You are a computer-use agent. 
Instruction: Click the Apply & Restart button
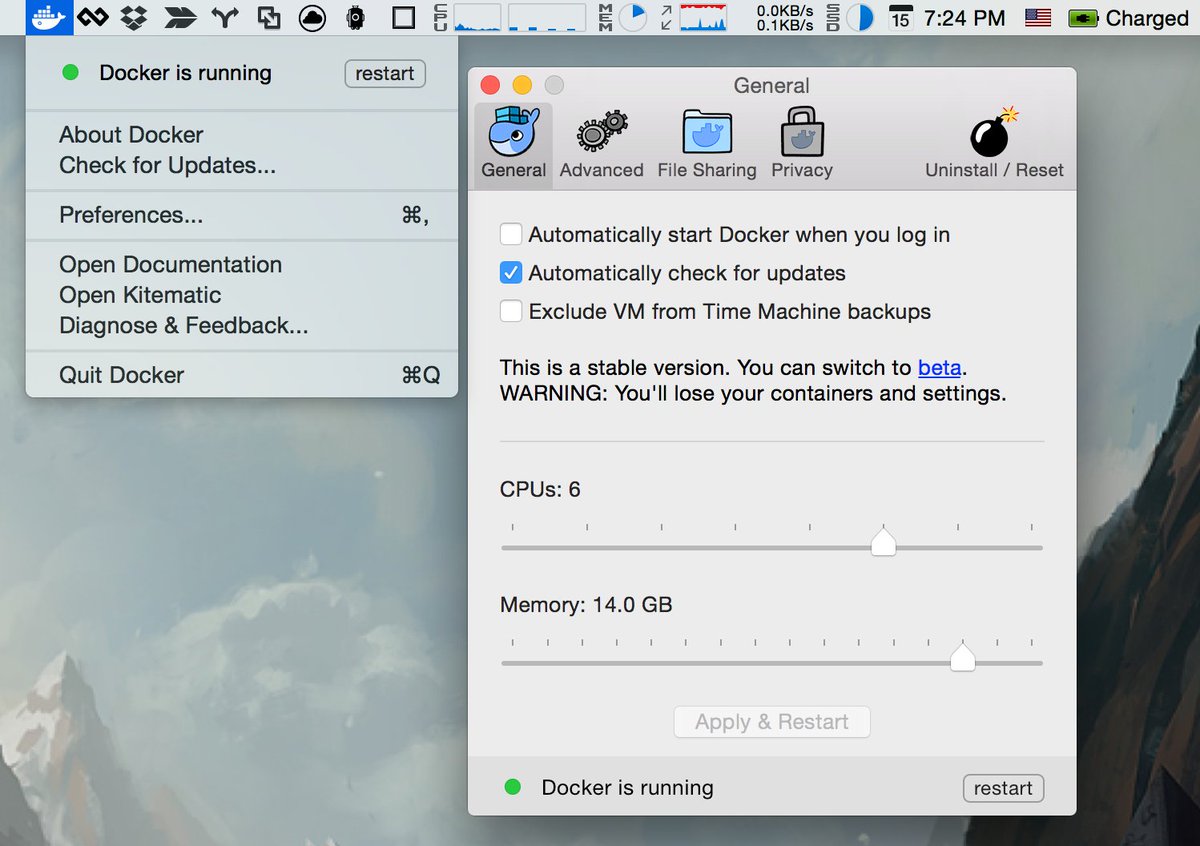pos(772,722)
